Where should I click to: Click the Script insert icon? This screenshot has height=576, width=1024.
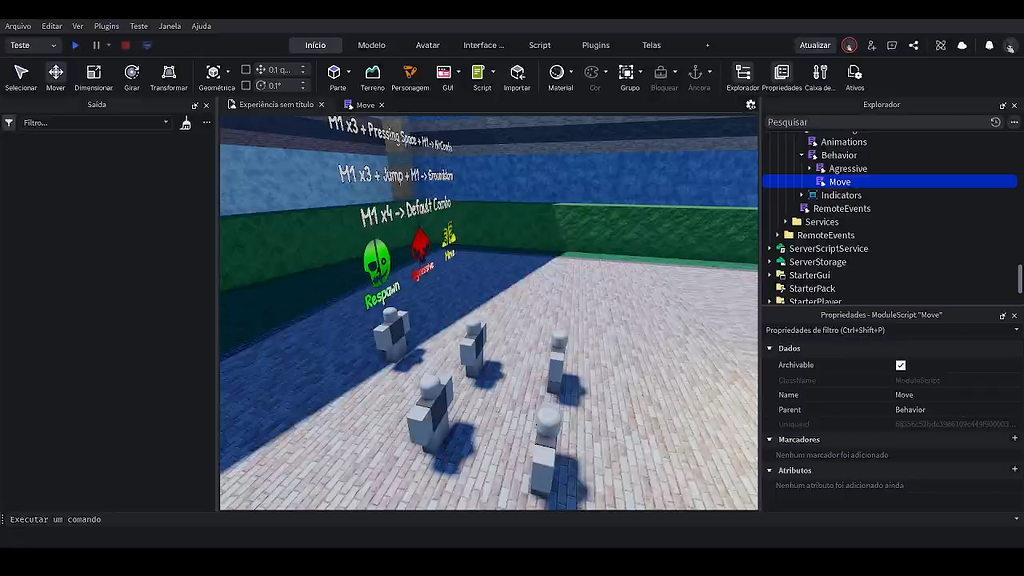478,72
